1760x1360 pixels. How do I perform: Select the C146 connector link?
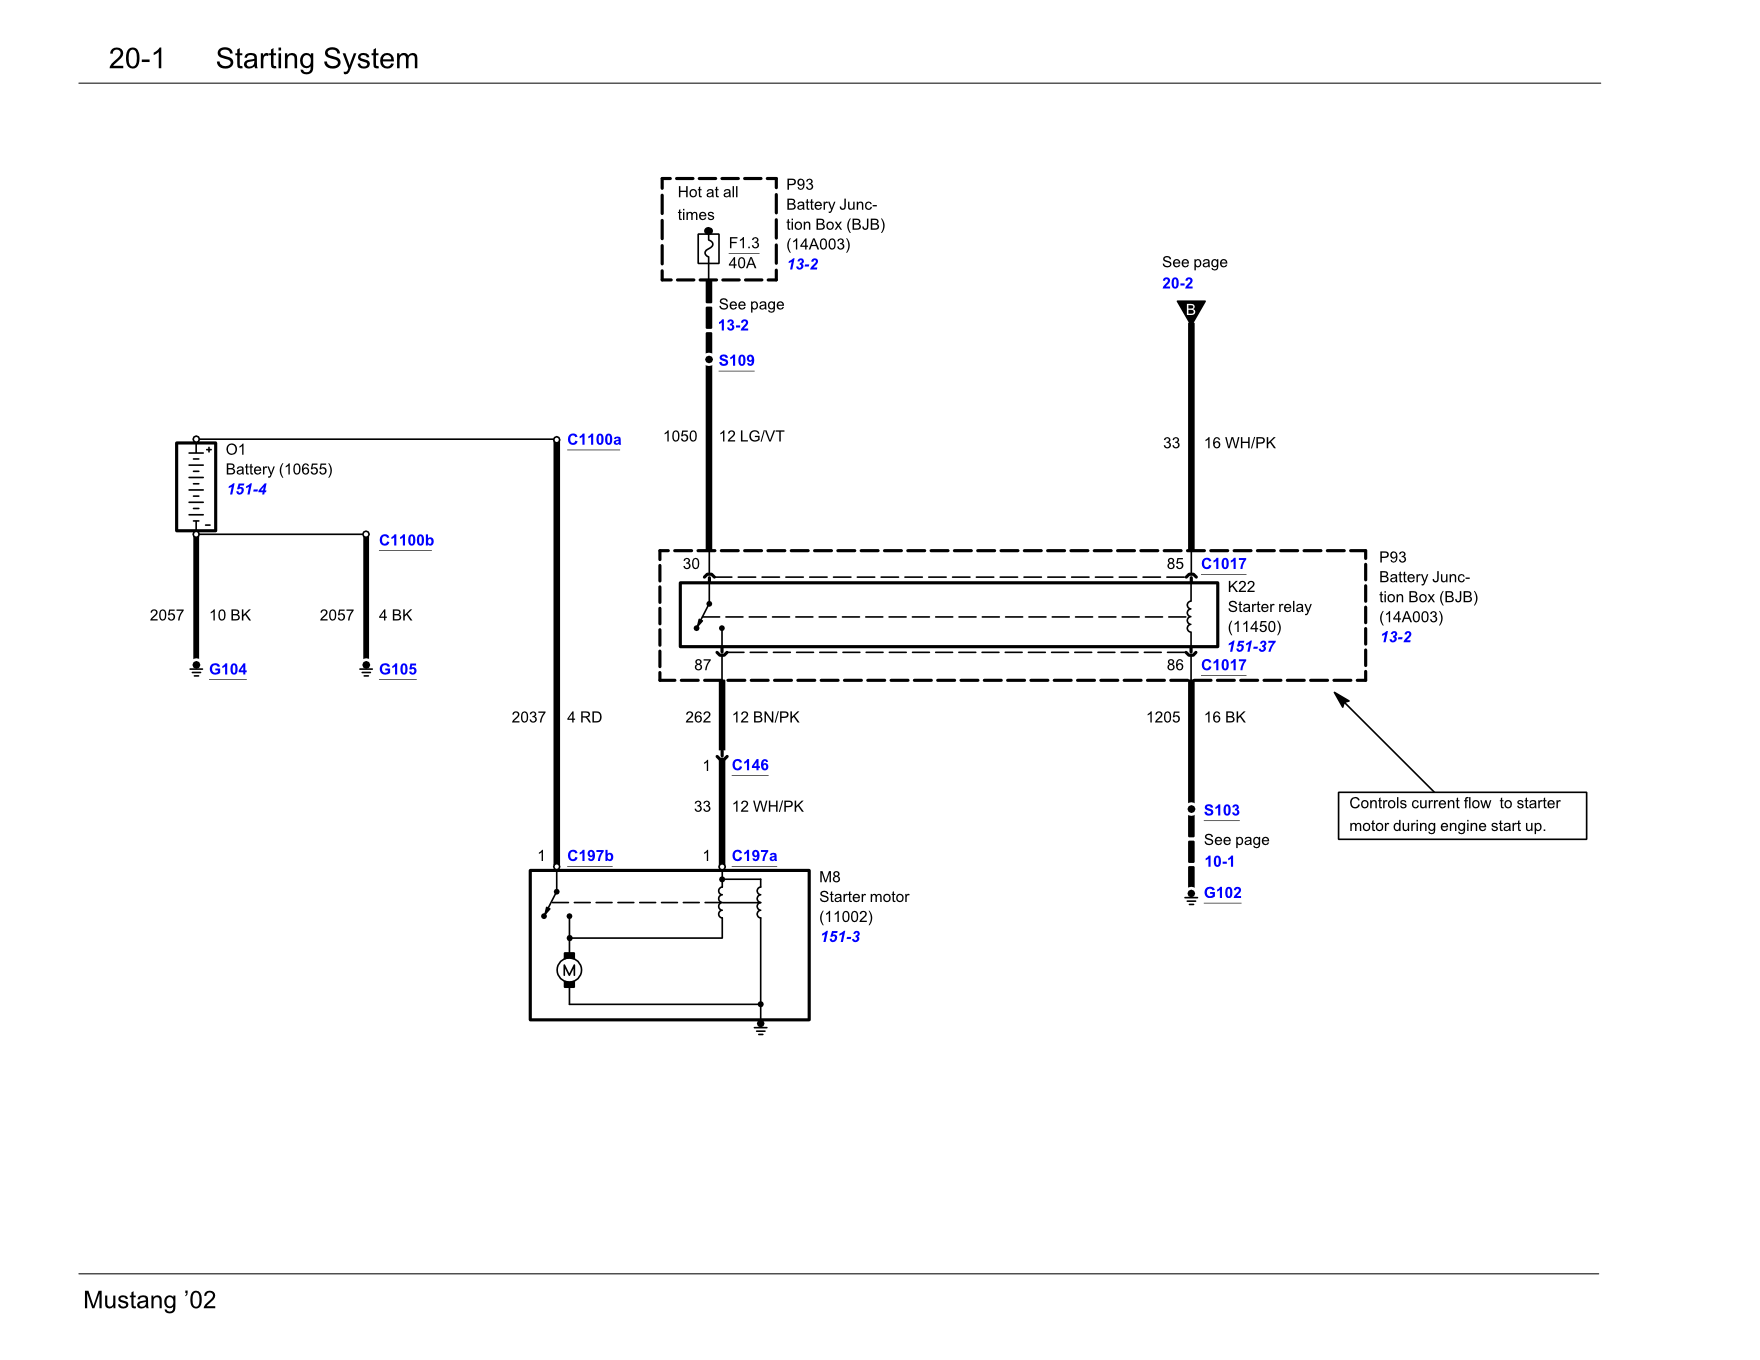(x=750, y=766)
